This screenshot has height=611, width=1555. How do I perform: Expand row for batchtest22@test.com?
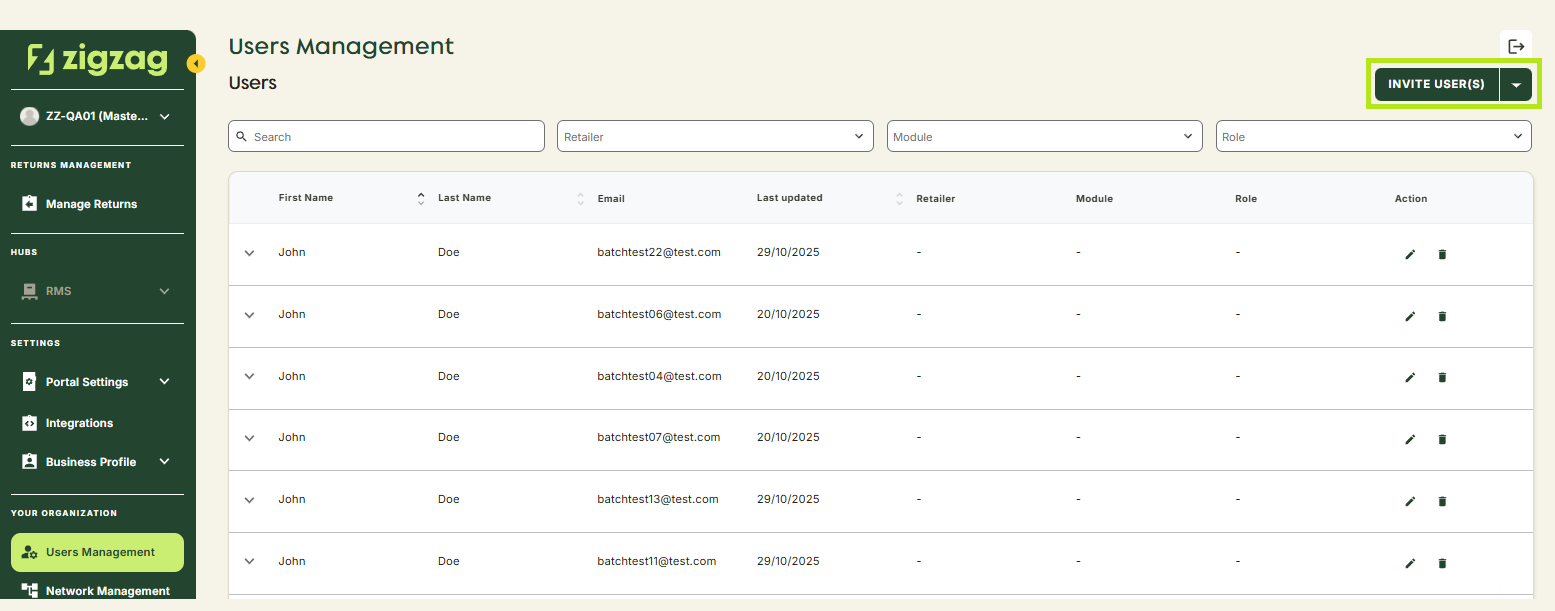250,253
